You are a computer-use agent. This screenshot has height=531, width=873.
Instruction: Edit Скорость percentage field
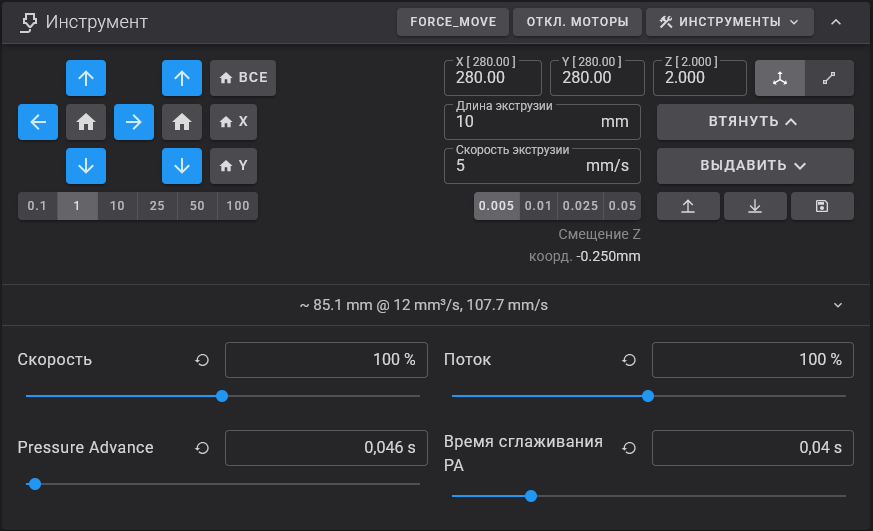(326, 360)
